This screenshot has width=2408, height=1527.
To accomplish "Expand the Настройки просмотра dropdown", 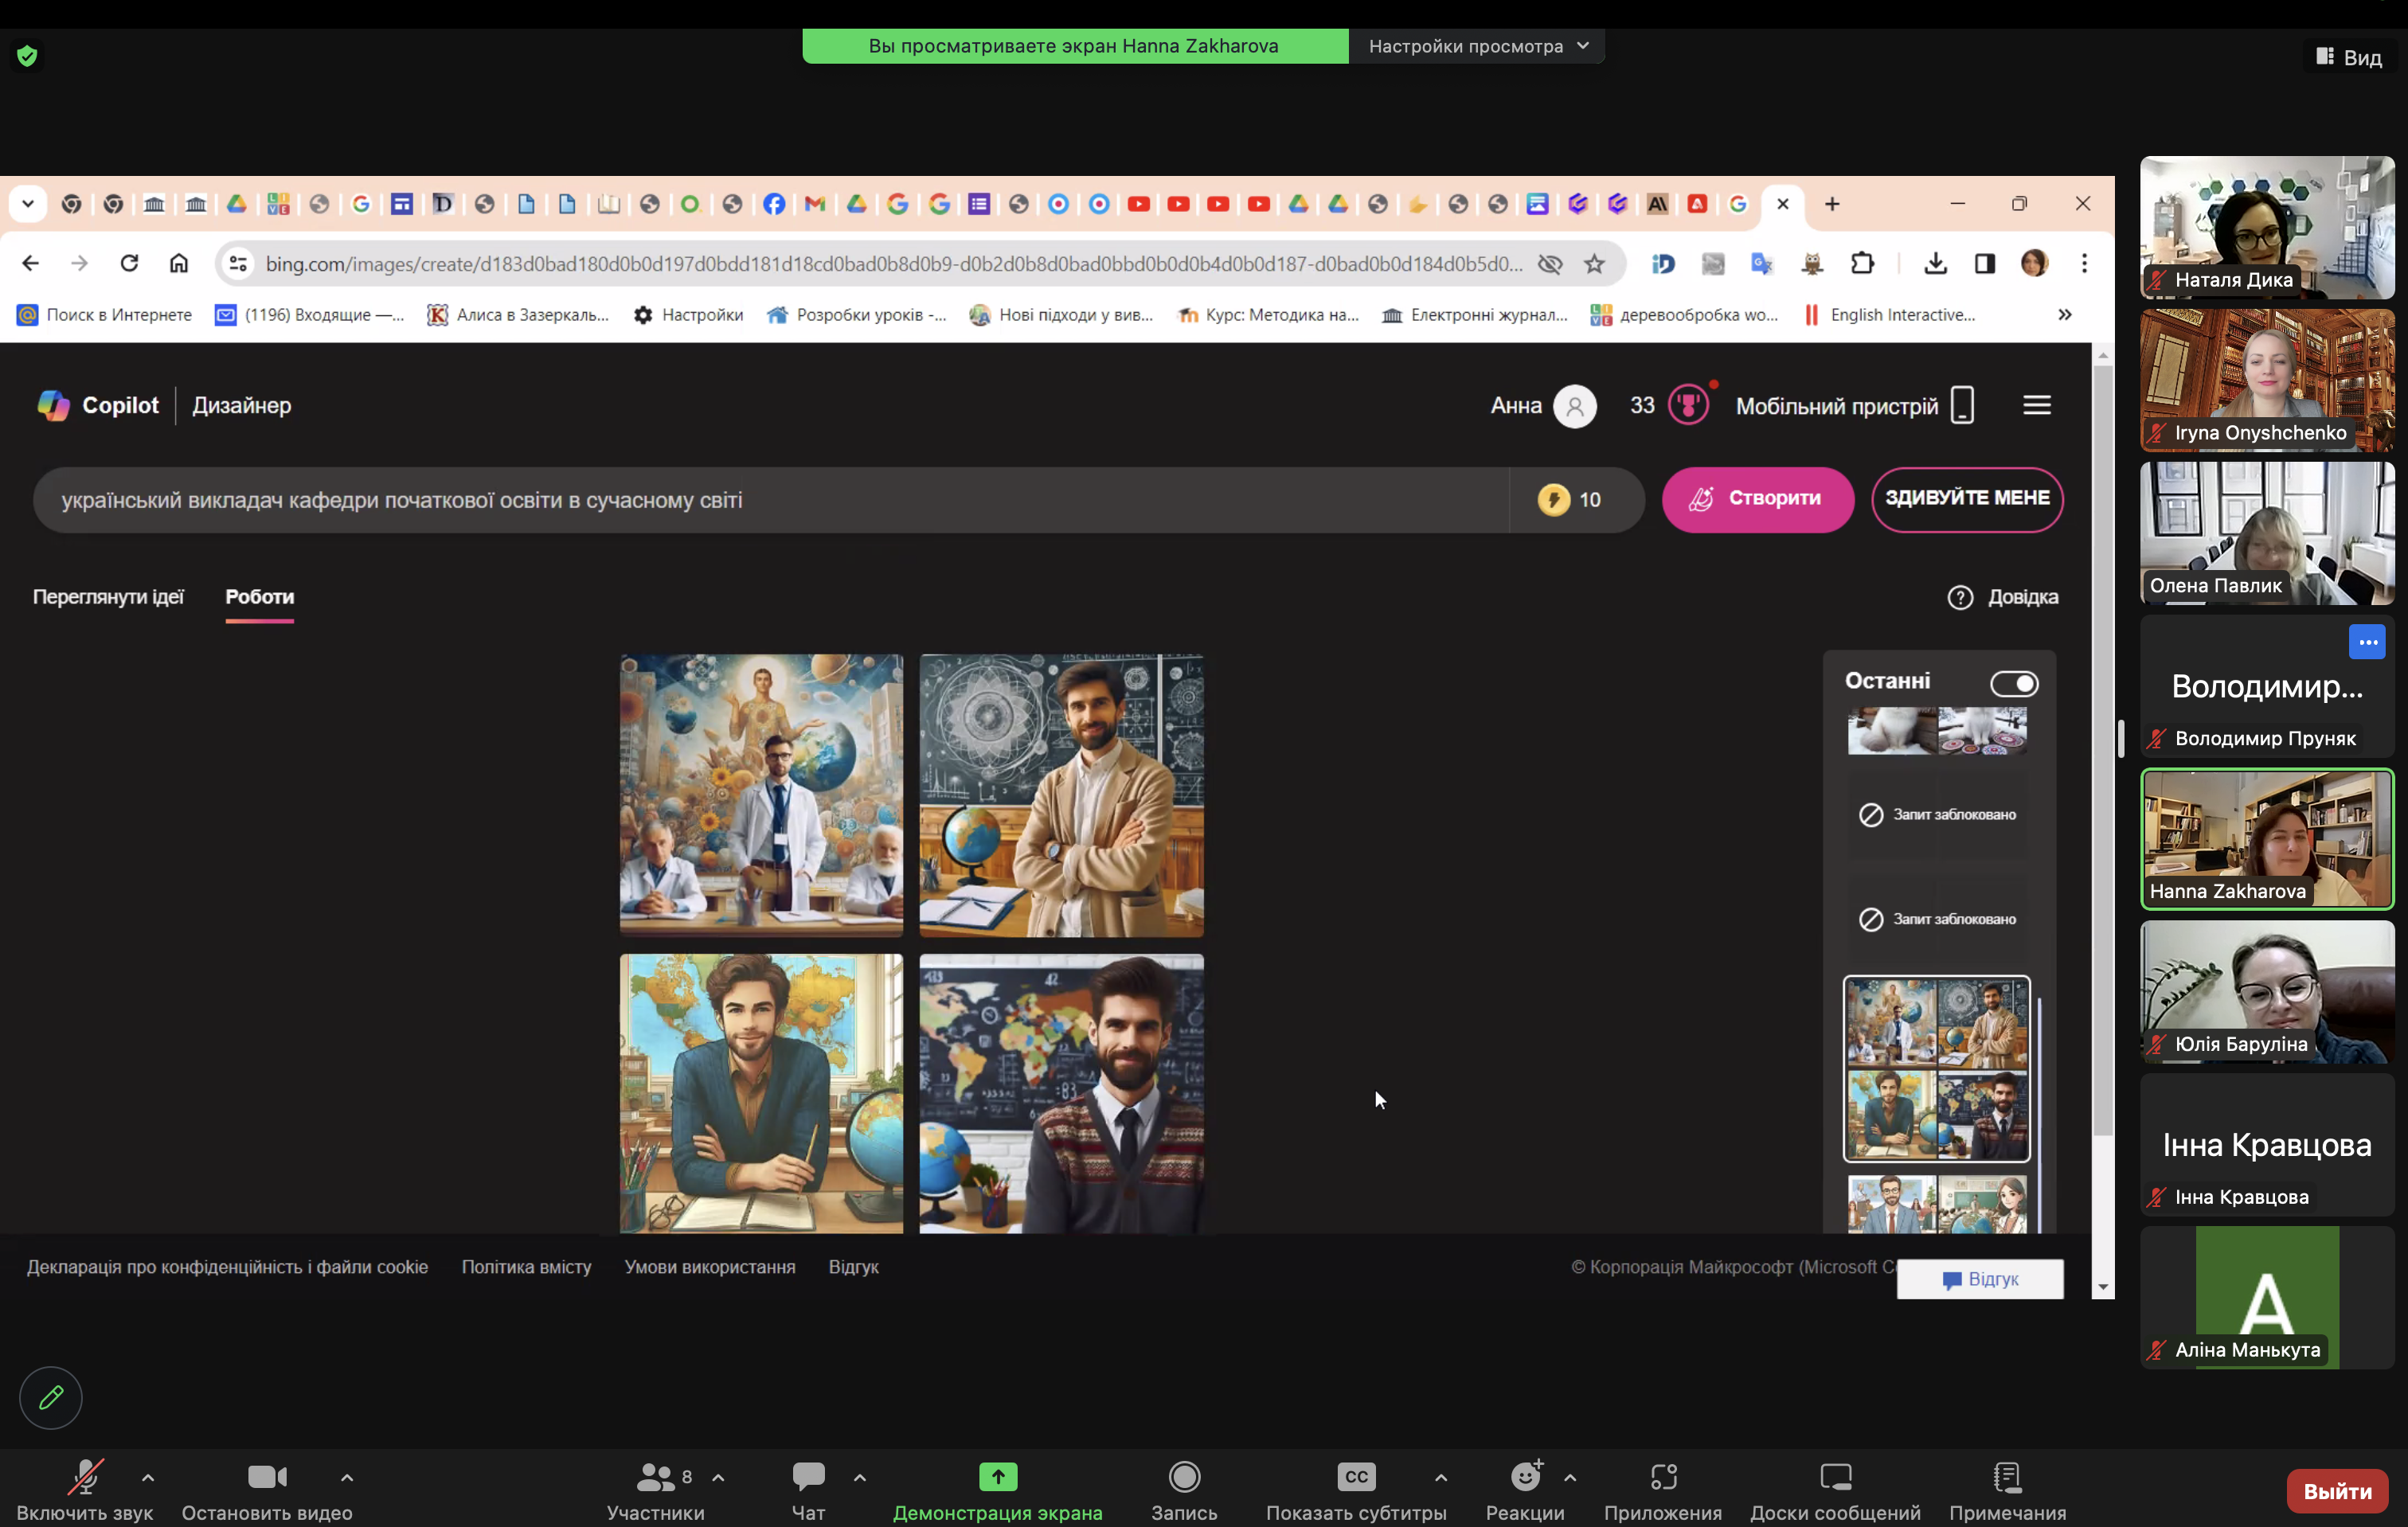I will [1478, 46].
